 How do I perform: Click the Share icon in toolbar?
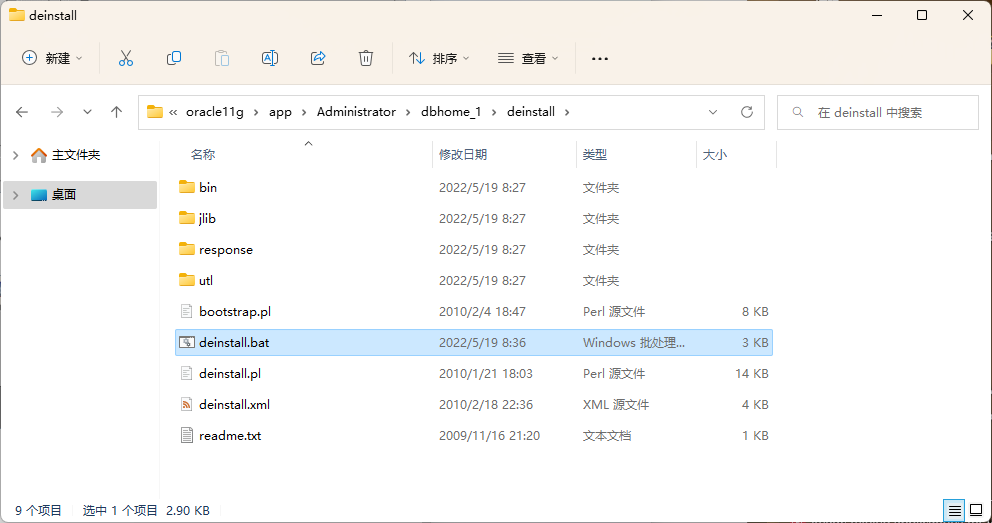tap(318, 58)
